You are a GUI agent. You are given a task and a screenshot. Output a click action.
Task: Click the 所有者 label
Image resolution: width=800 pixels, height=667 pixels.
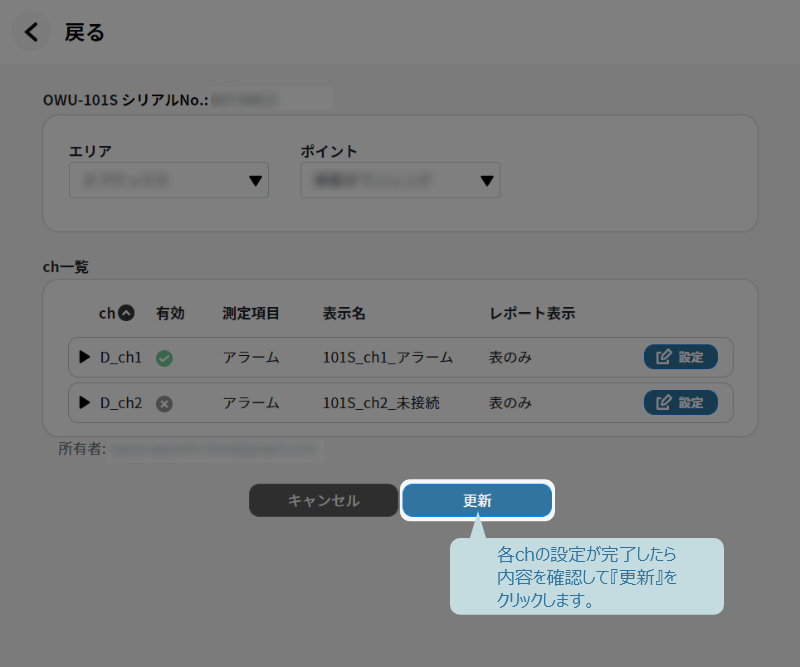pyautogui.click(x=82, y=449)
